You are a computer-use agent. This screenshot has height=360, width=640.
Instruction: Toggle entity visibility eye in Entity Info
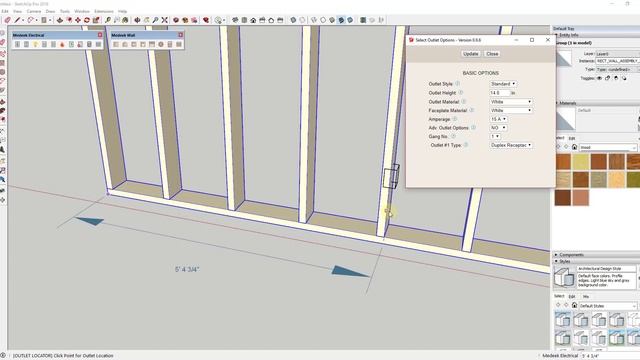pyautogui.click(x=599, y=78)
